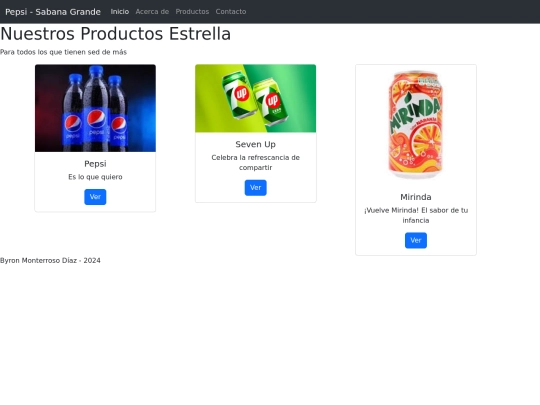This screenshot has height=405, width=540.
Task: Select the Pepsi card title
Action: coord(95,164)
